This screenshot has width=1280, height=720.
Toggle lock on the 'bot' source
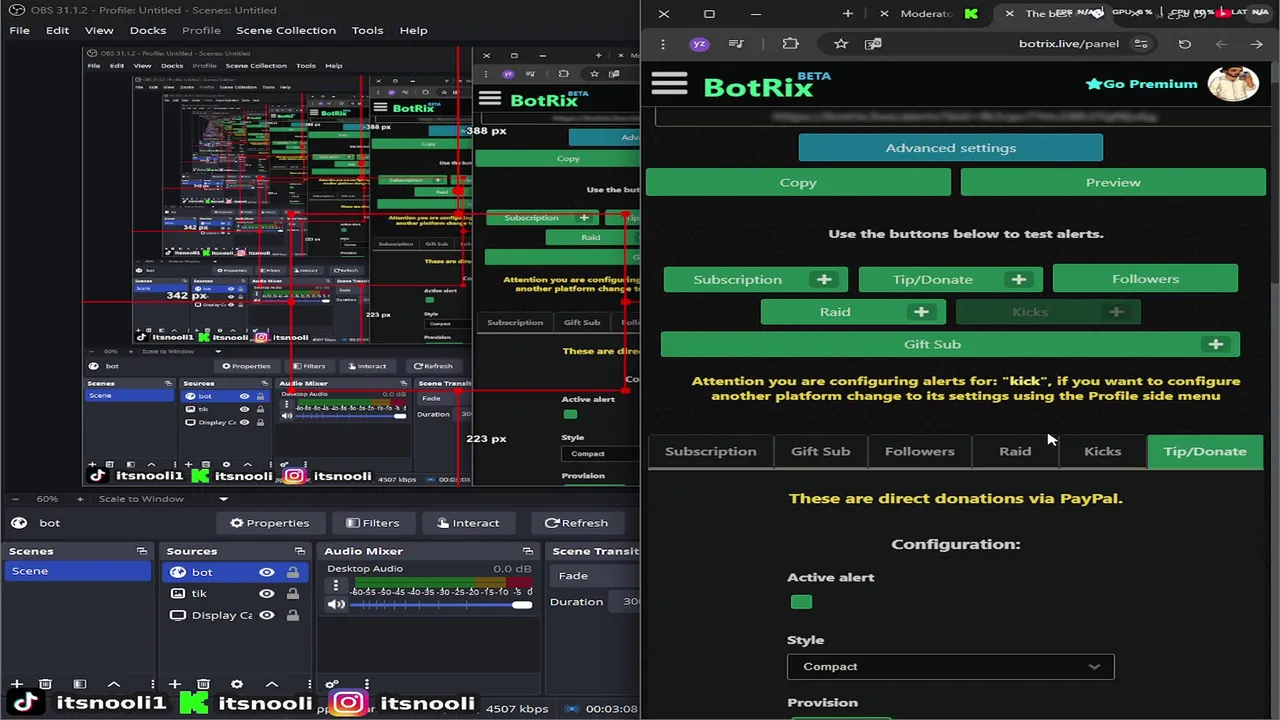pos(292,572)
